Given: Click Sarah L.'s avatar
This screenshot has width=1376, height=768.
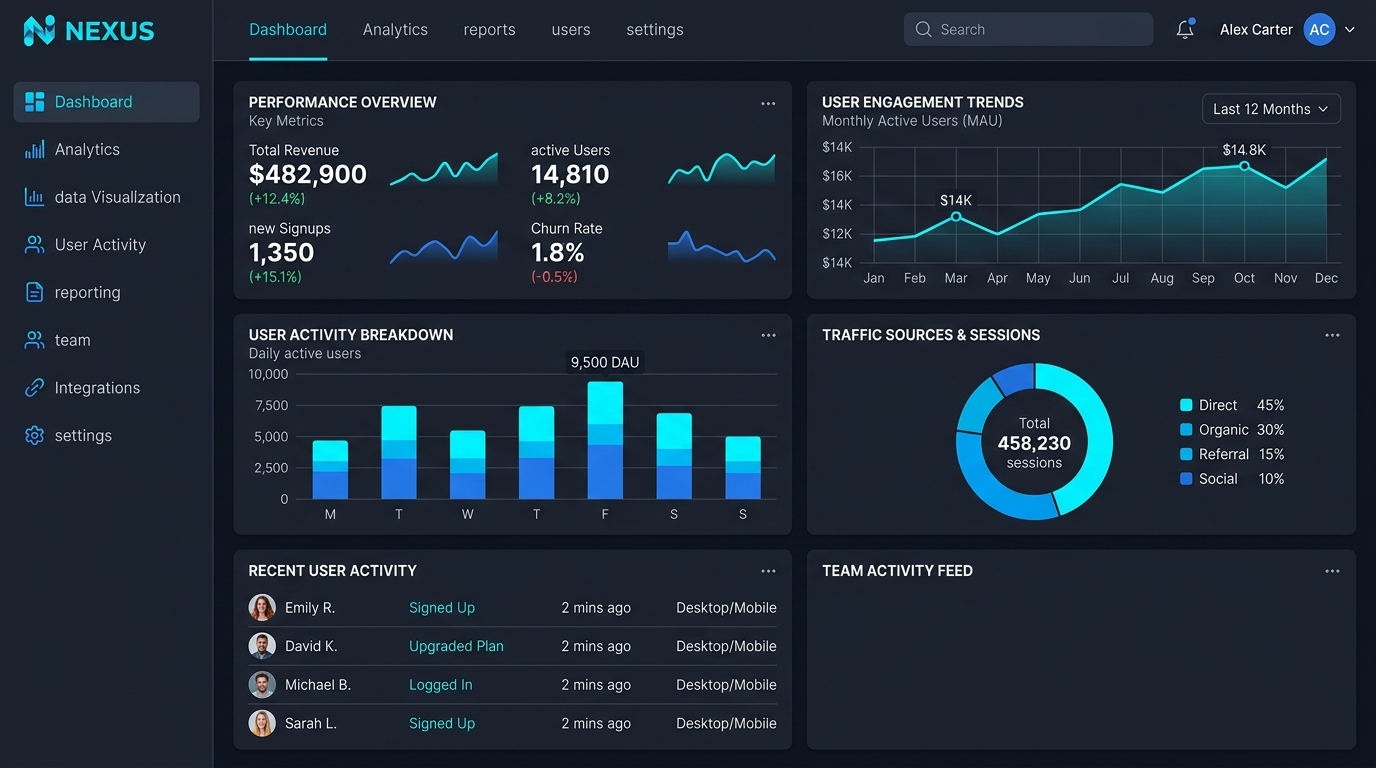Looking at the screenshot, I should click(x=262, y=723).
